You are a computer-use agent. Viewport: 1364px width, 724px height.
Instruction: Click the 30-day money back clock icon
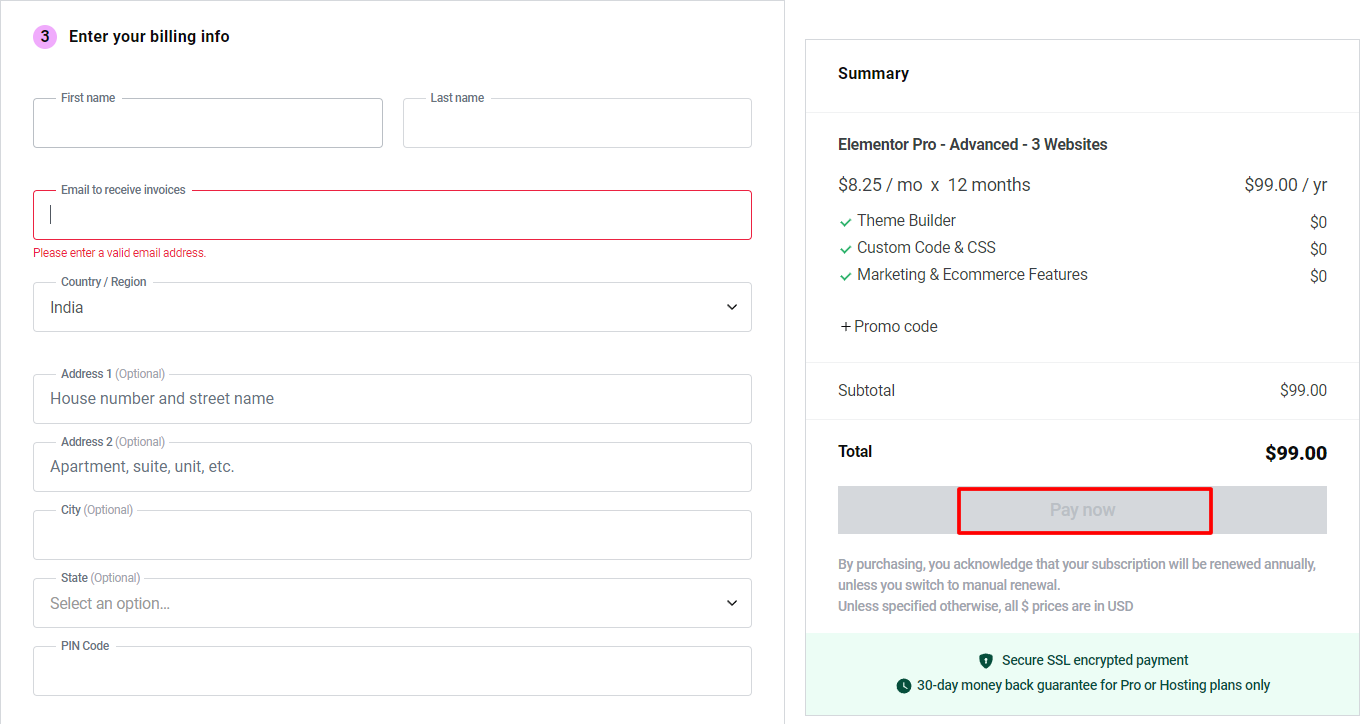(904, 686)
